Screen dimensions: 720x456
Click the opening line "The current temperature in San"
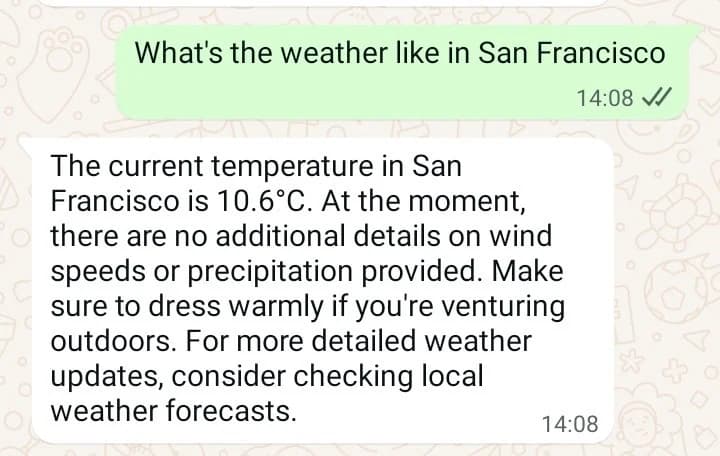tap(256, 166)
